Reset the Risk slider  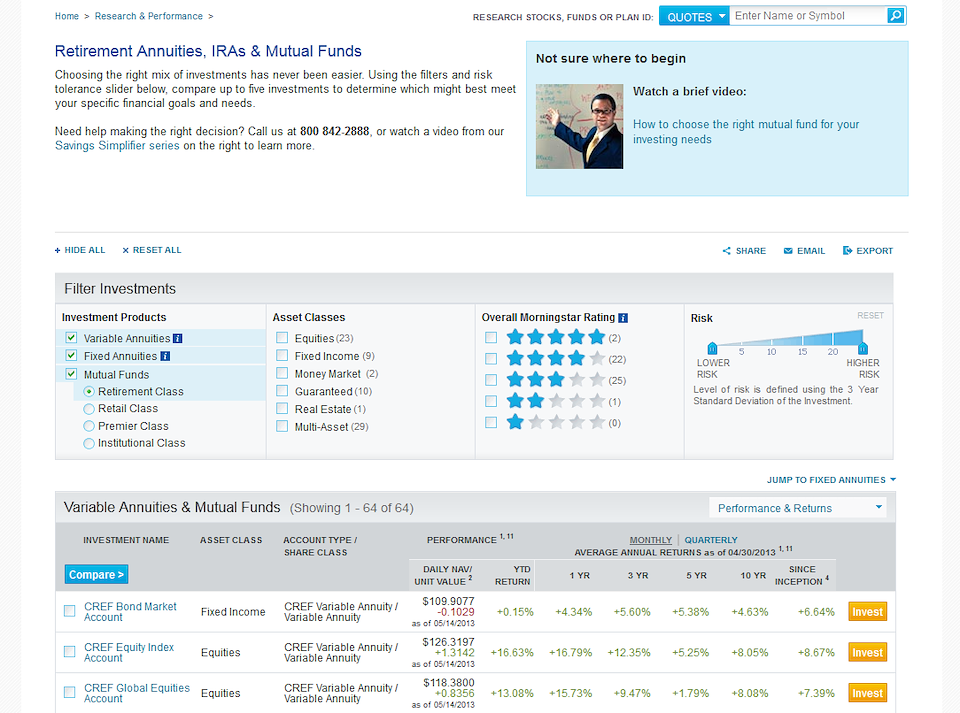[x=870, y=316]
